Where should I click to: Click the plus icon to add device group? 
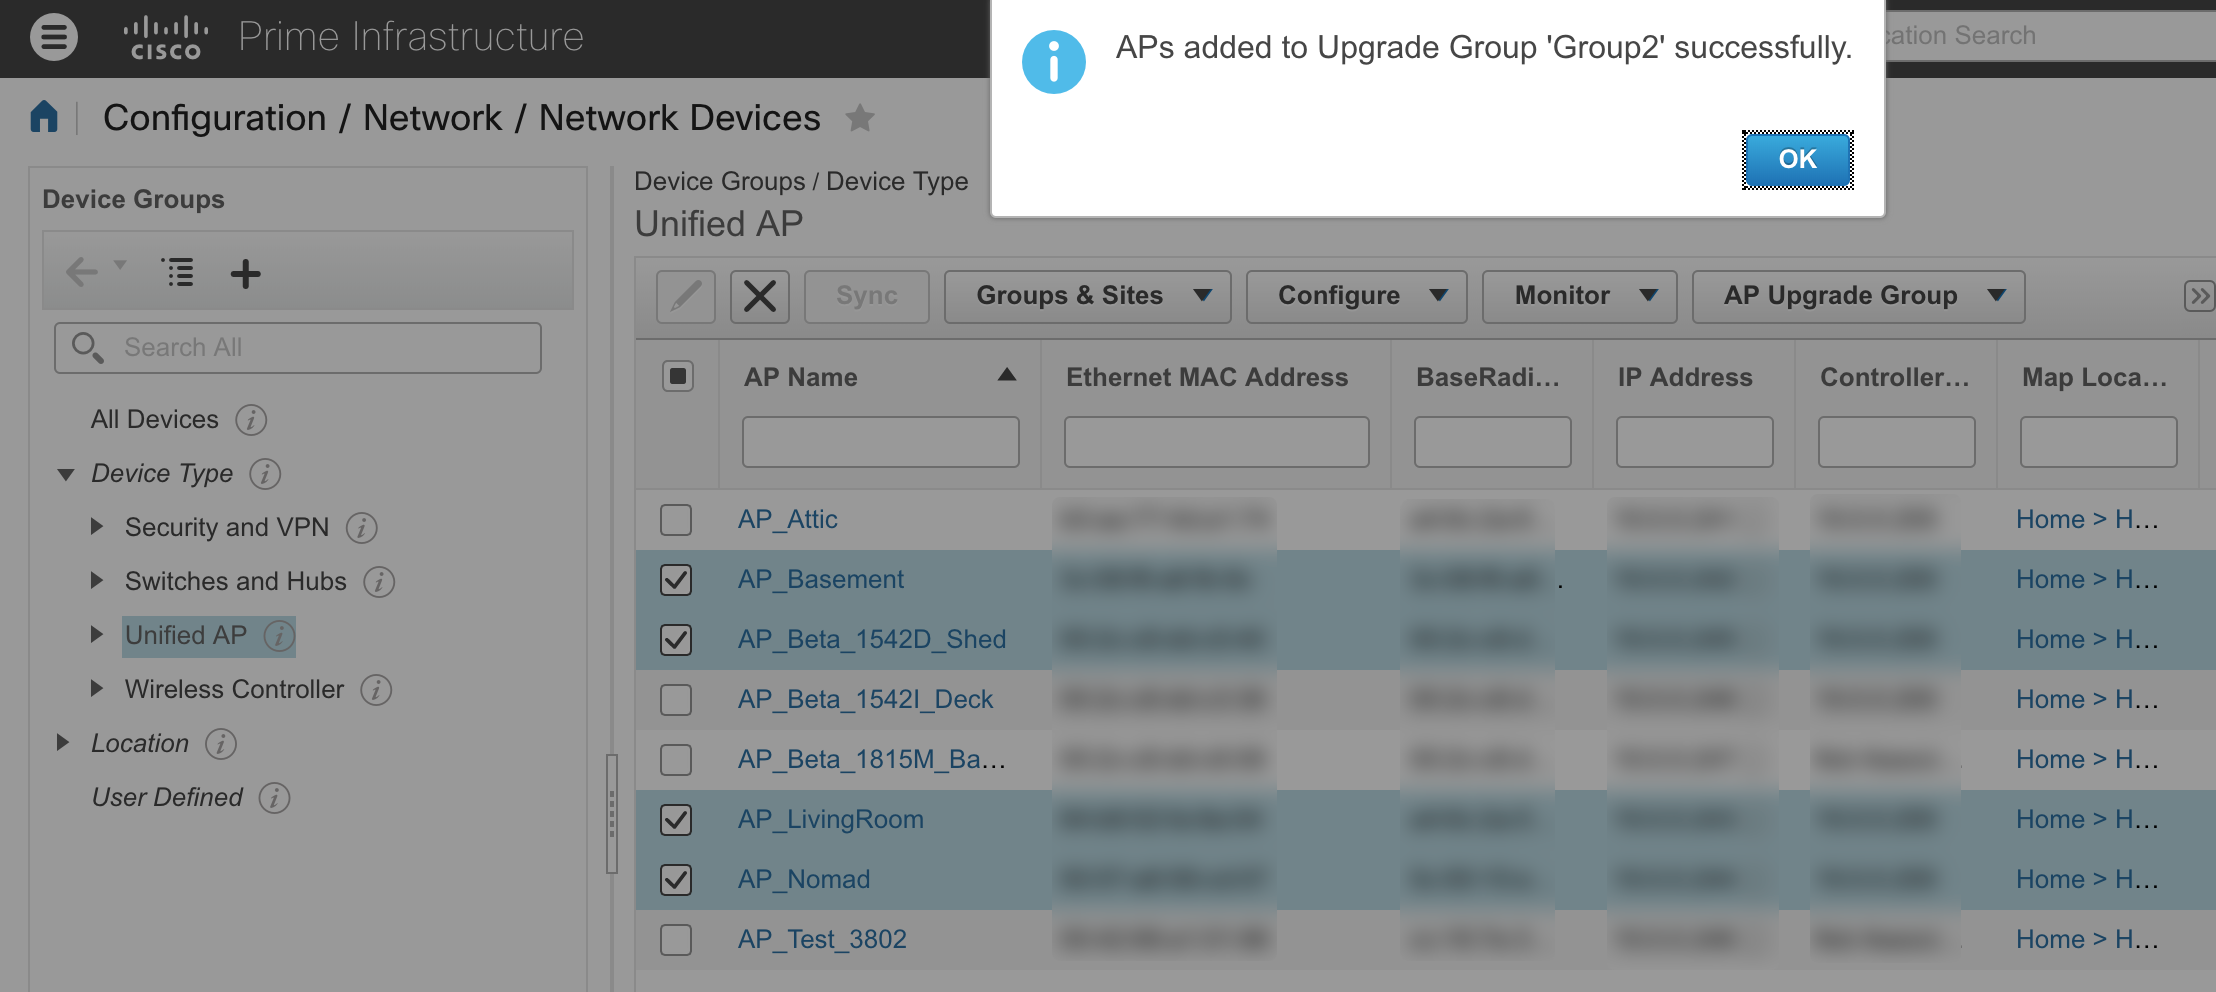tap(245, 273)
